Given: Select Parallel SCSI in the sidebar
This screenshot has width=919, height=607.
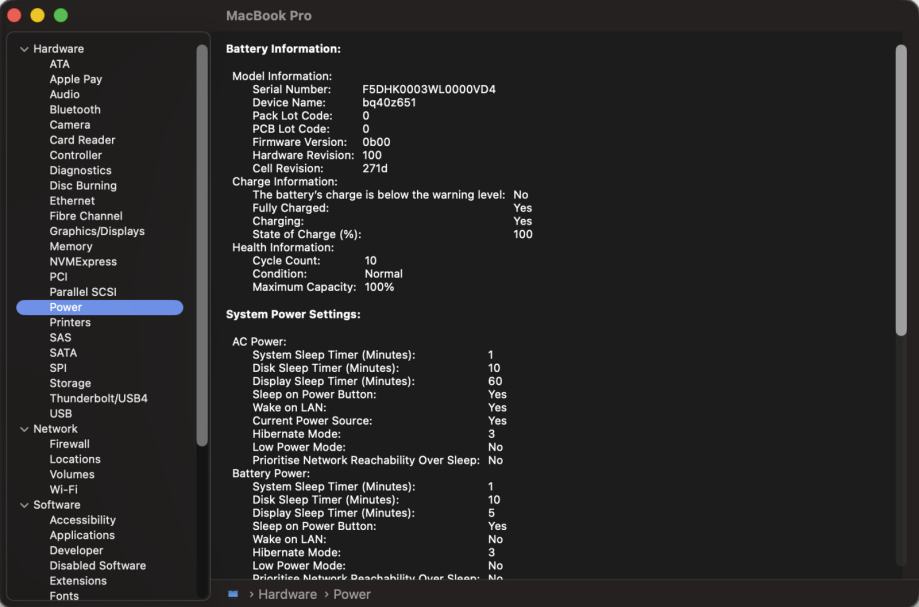Looking at the screenshot, I should [83, 292].
